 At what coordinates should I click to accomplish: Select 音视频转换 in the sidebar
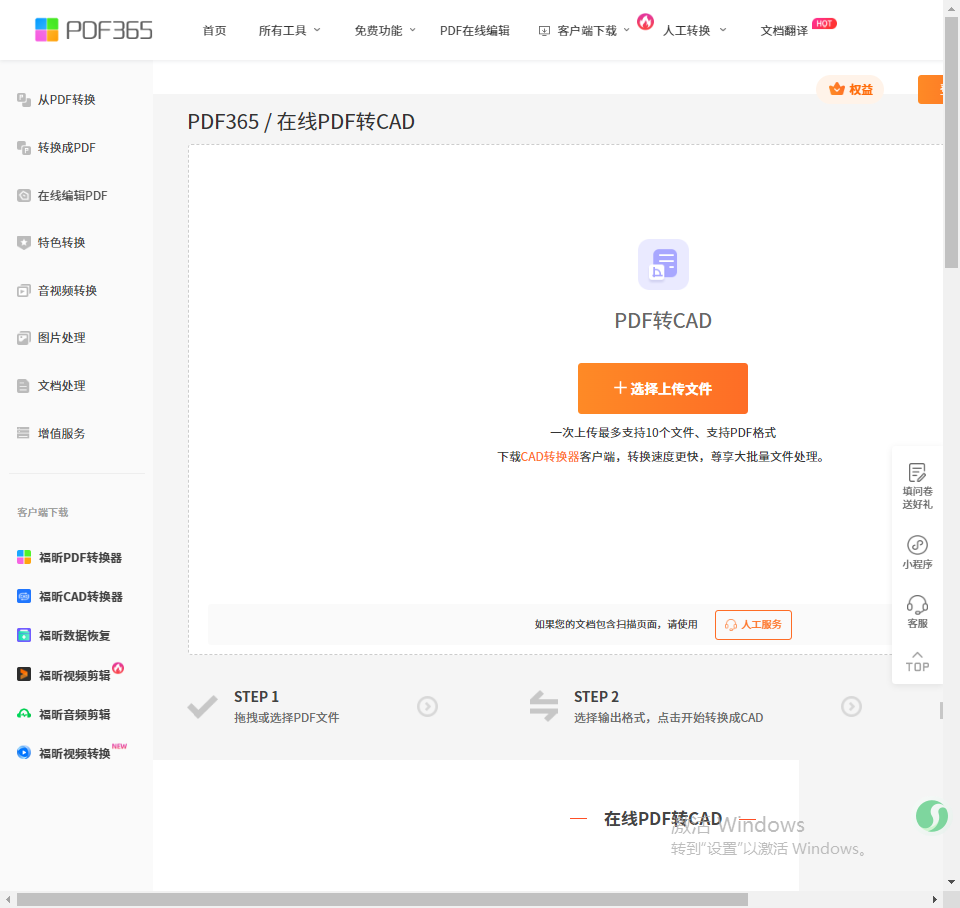67,290
